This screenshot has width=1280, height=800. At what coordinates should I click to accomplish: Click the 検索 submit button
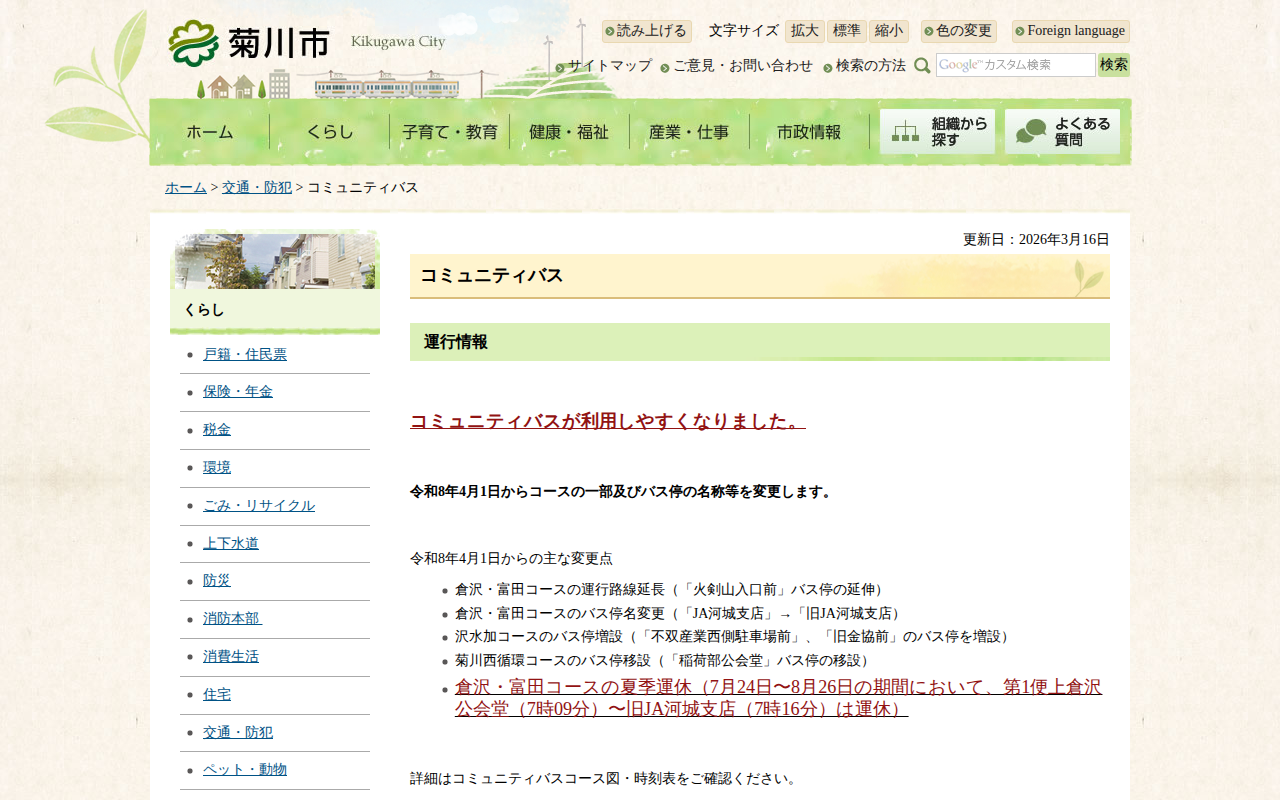tap(1114, 65)
